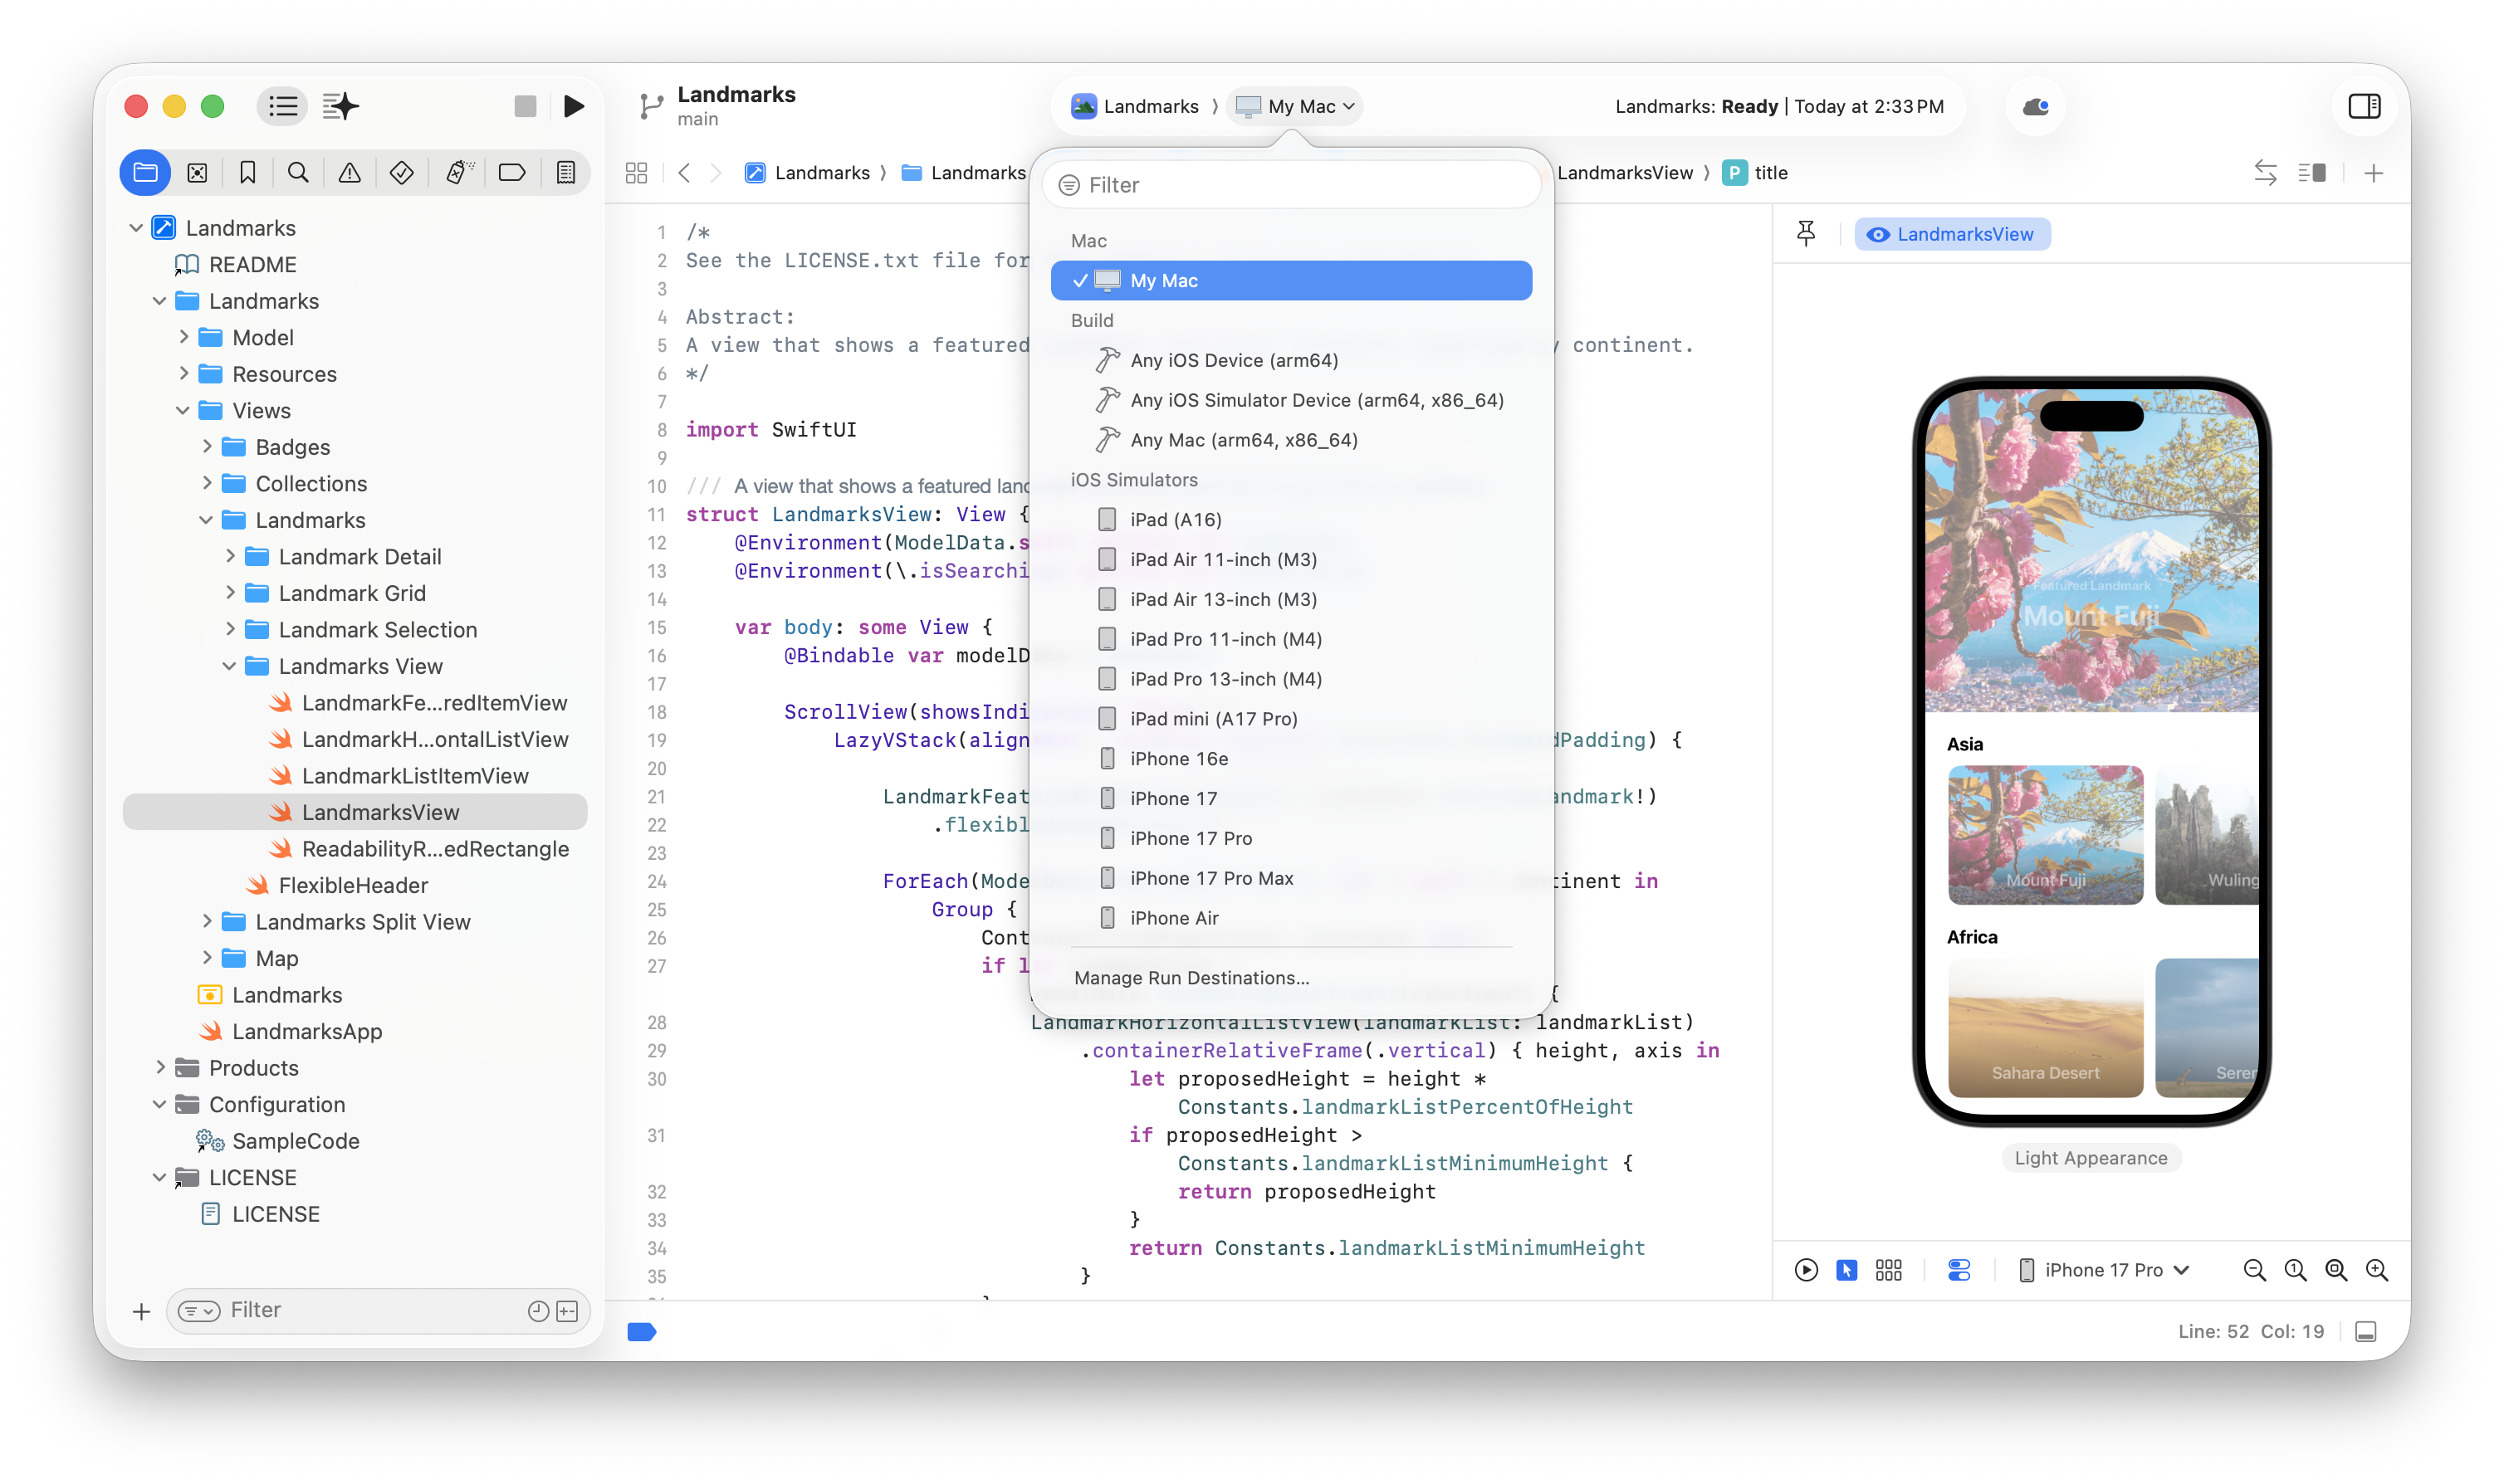Open the Debug navigator spray icon
Viewport: 2504px width, 1484px height.
[458, 173]
